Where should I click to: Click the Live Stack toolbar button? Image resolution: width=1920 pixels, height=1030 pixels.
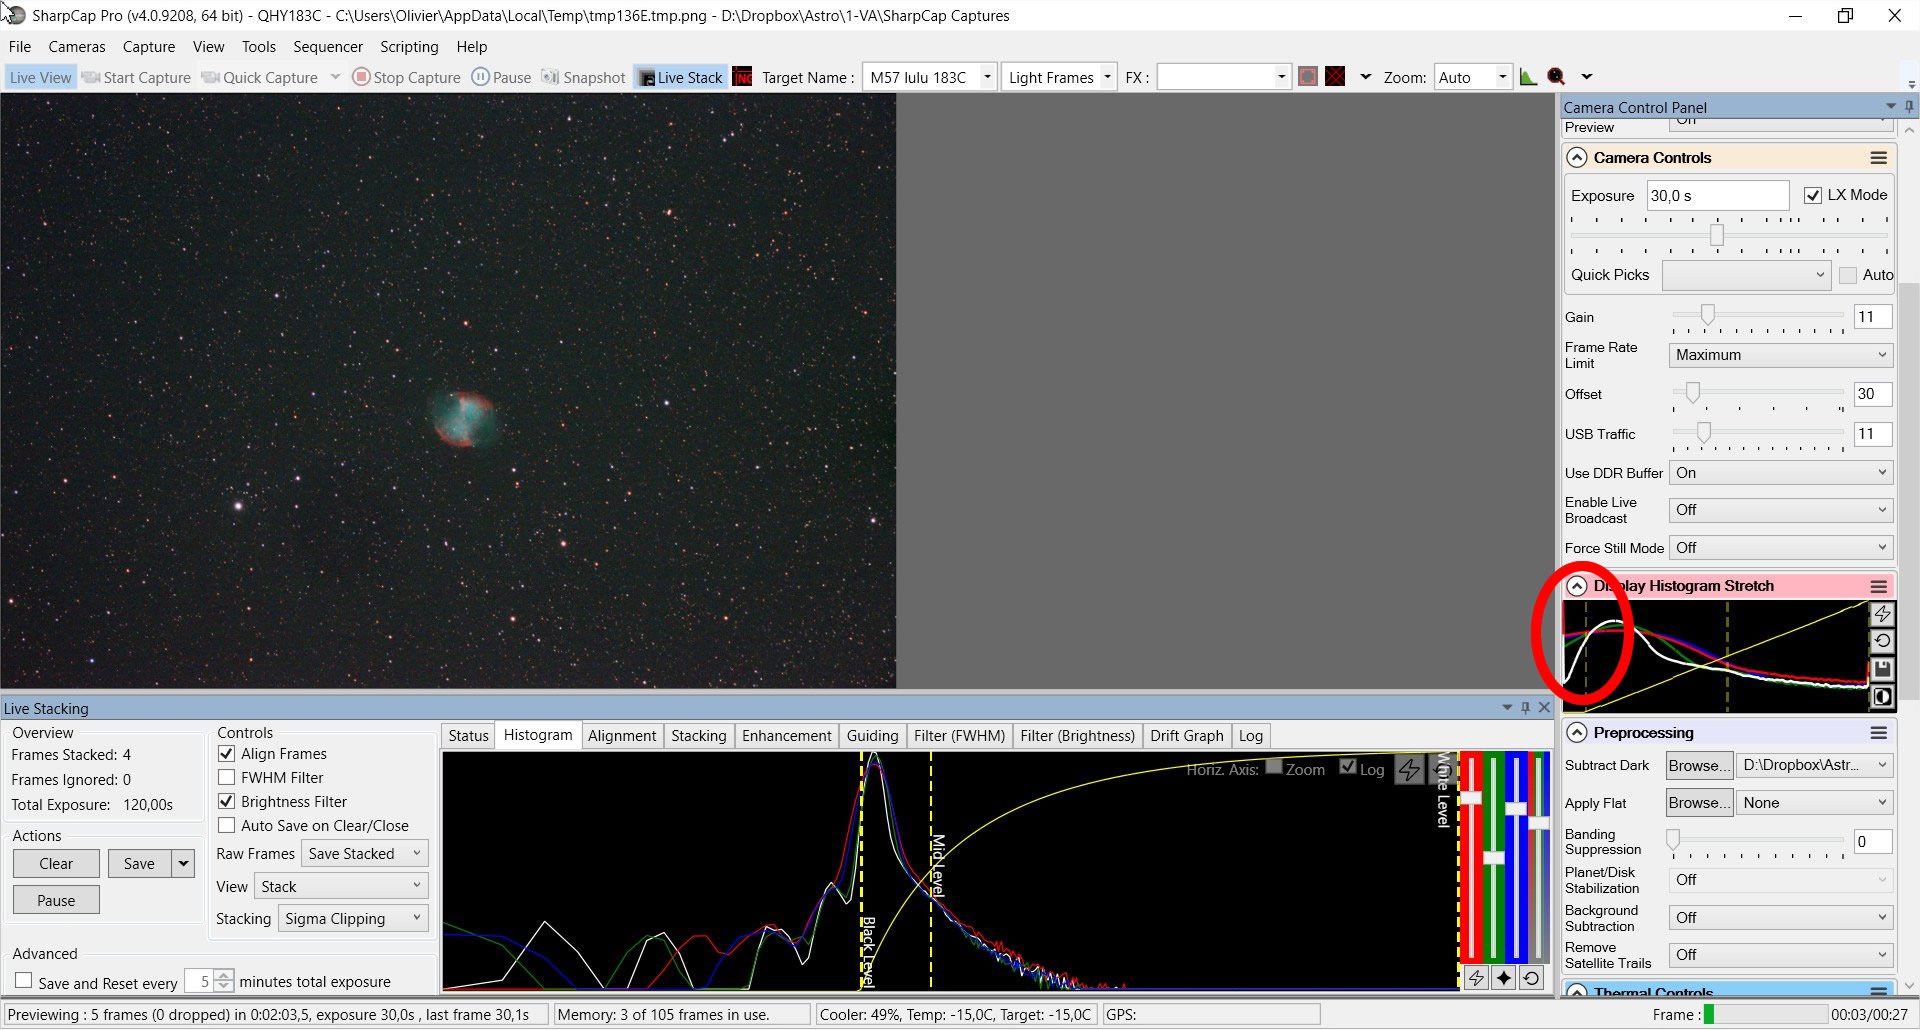tap(681, 77)
